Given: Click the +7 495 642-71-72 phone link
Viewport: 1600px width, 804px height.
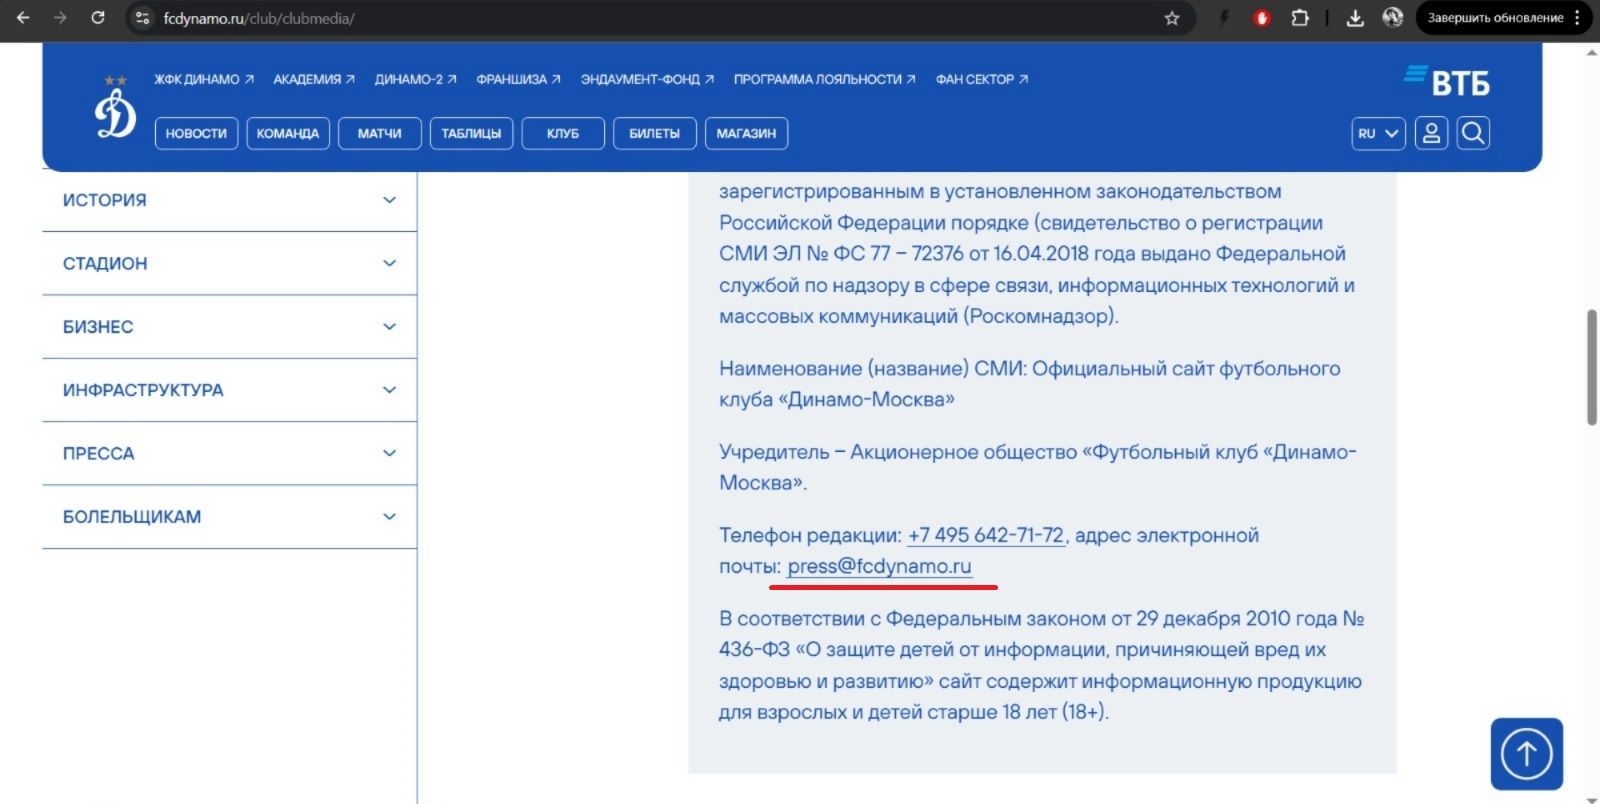Looking at the screenshot, I should (985, 535).
